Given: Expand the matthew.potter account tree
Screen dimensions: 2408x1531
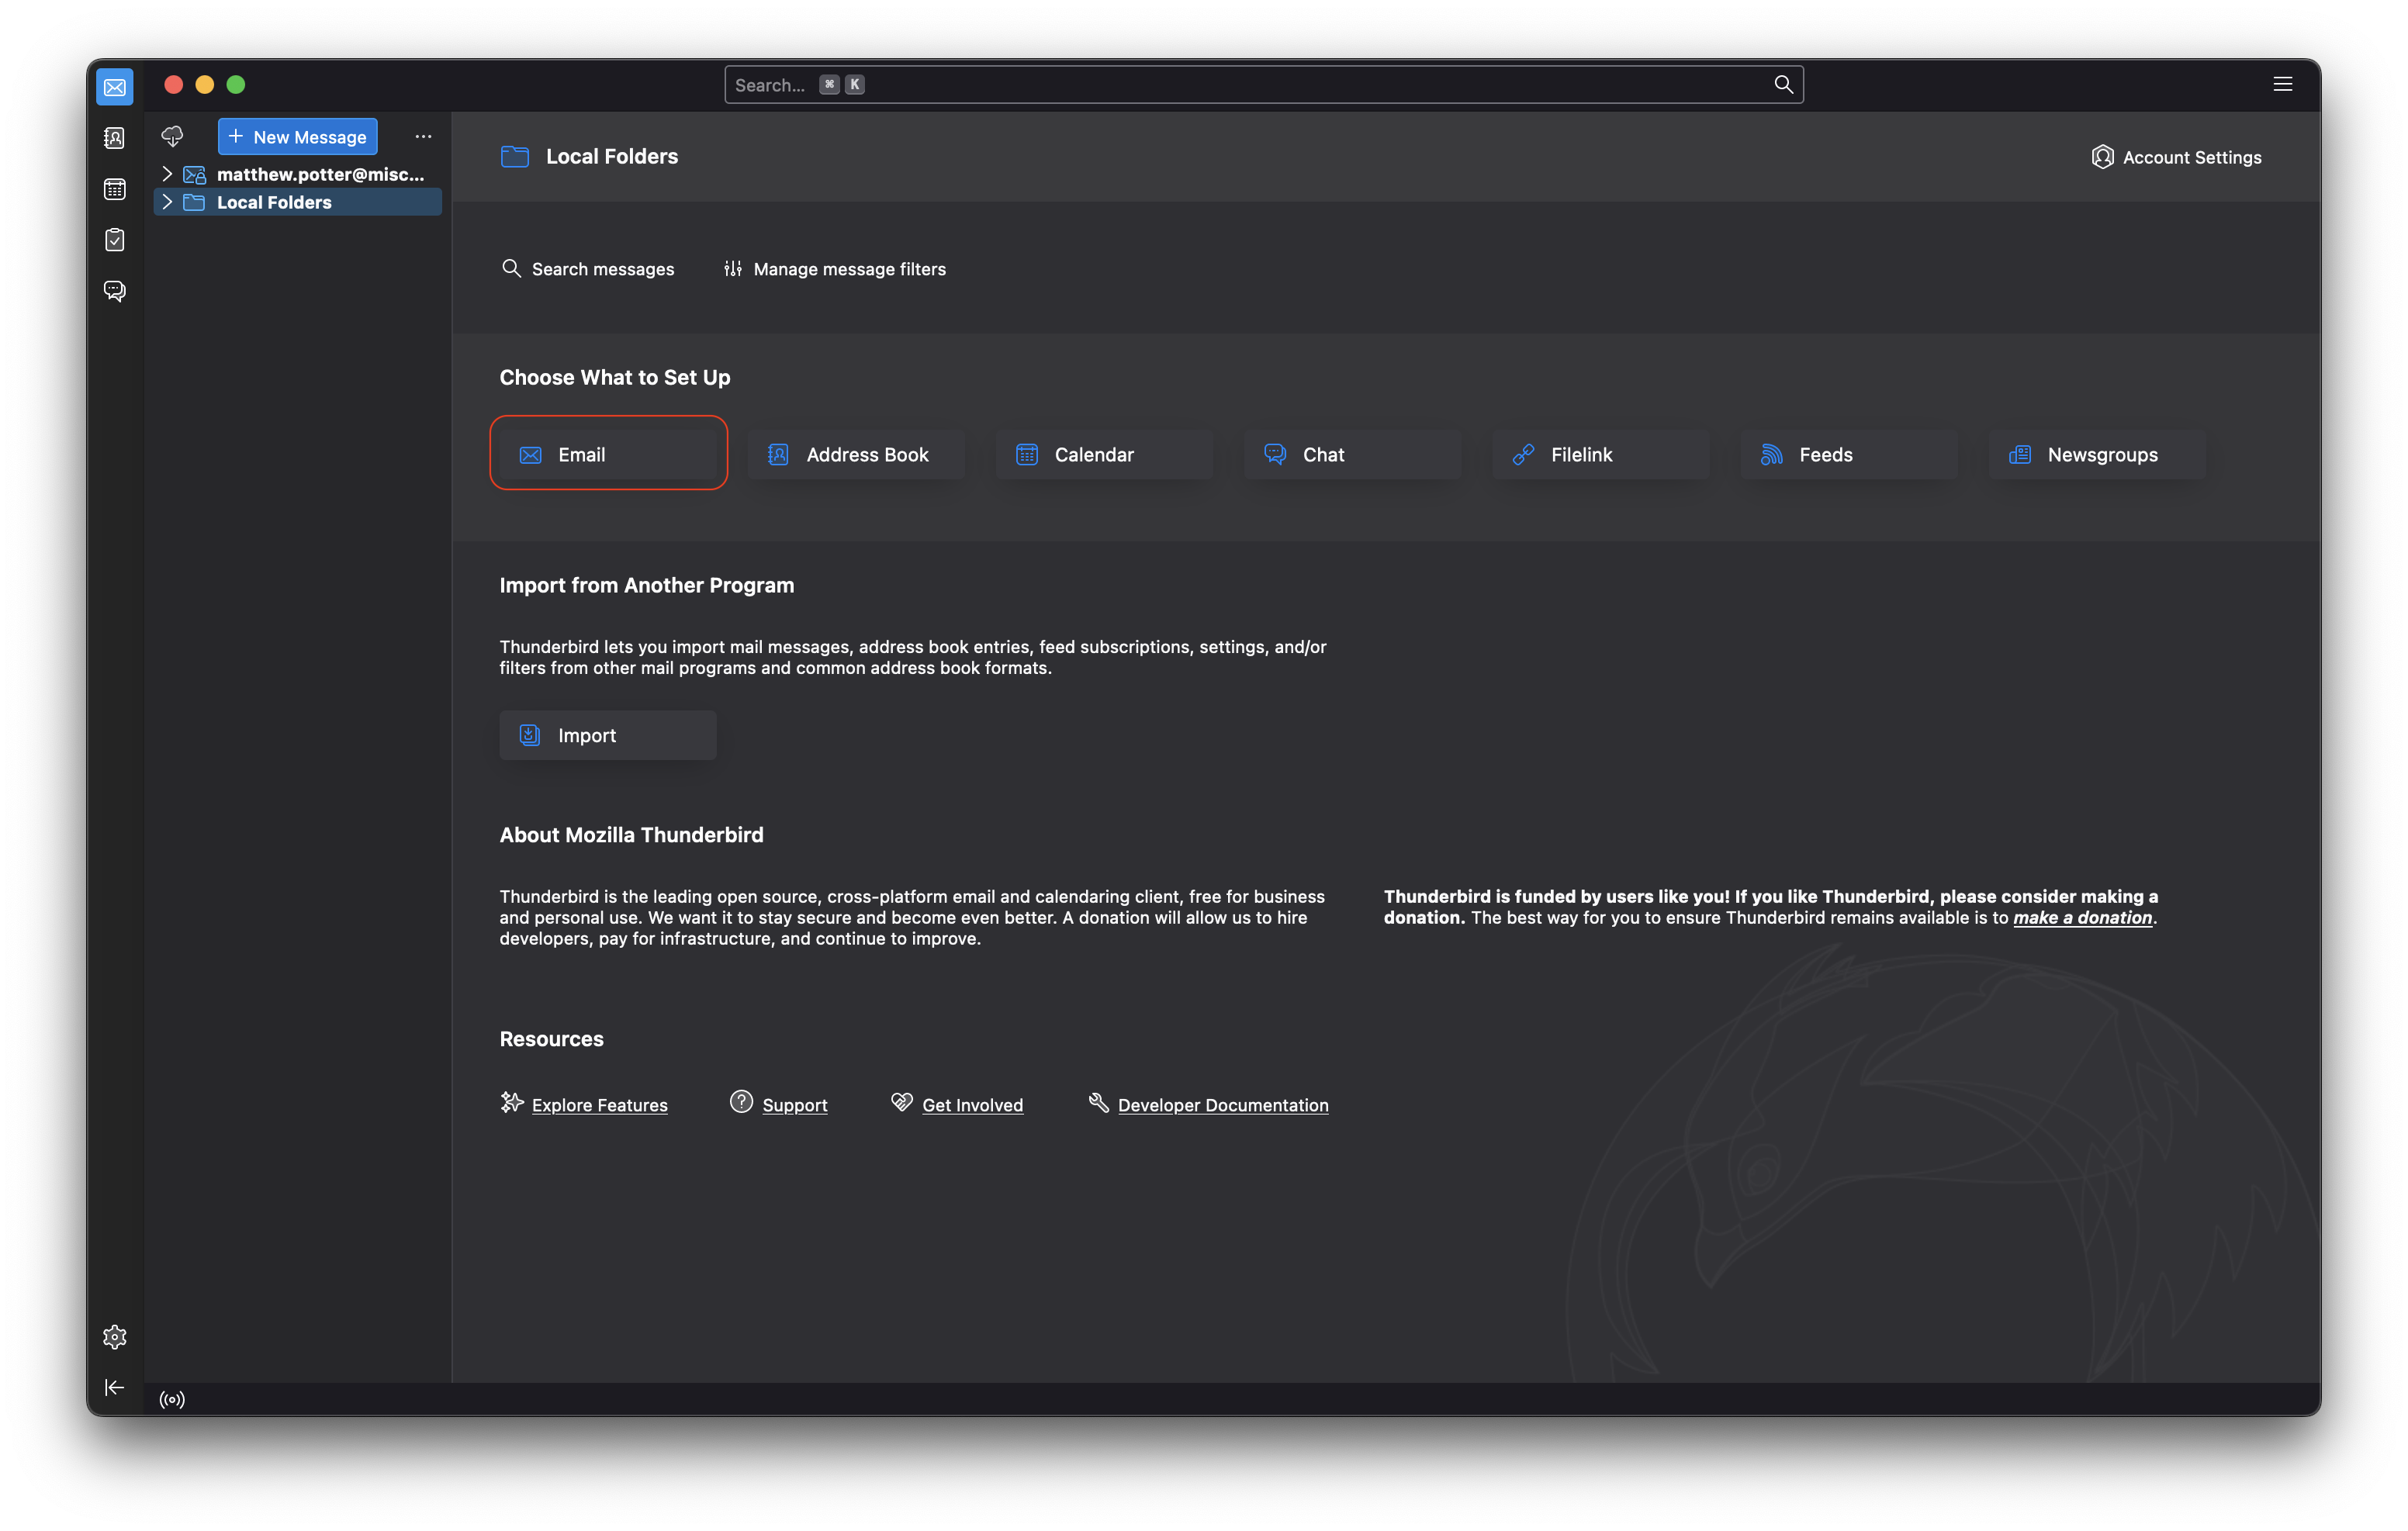Looking at the screenshot, I should coord(167,174).
